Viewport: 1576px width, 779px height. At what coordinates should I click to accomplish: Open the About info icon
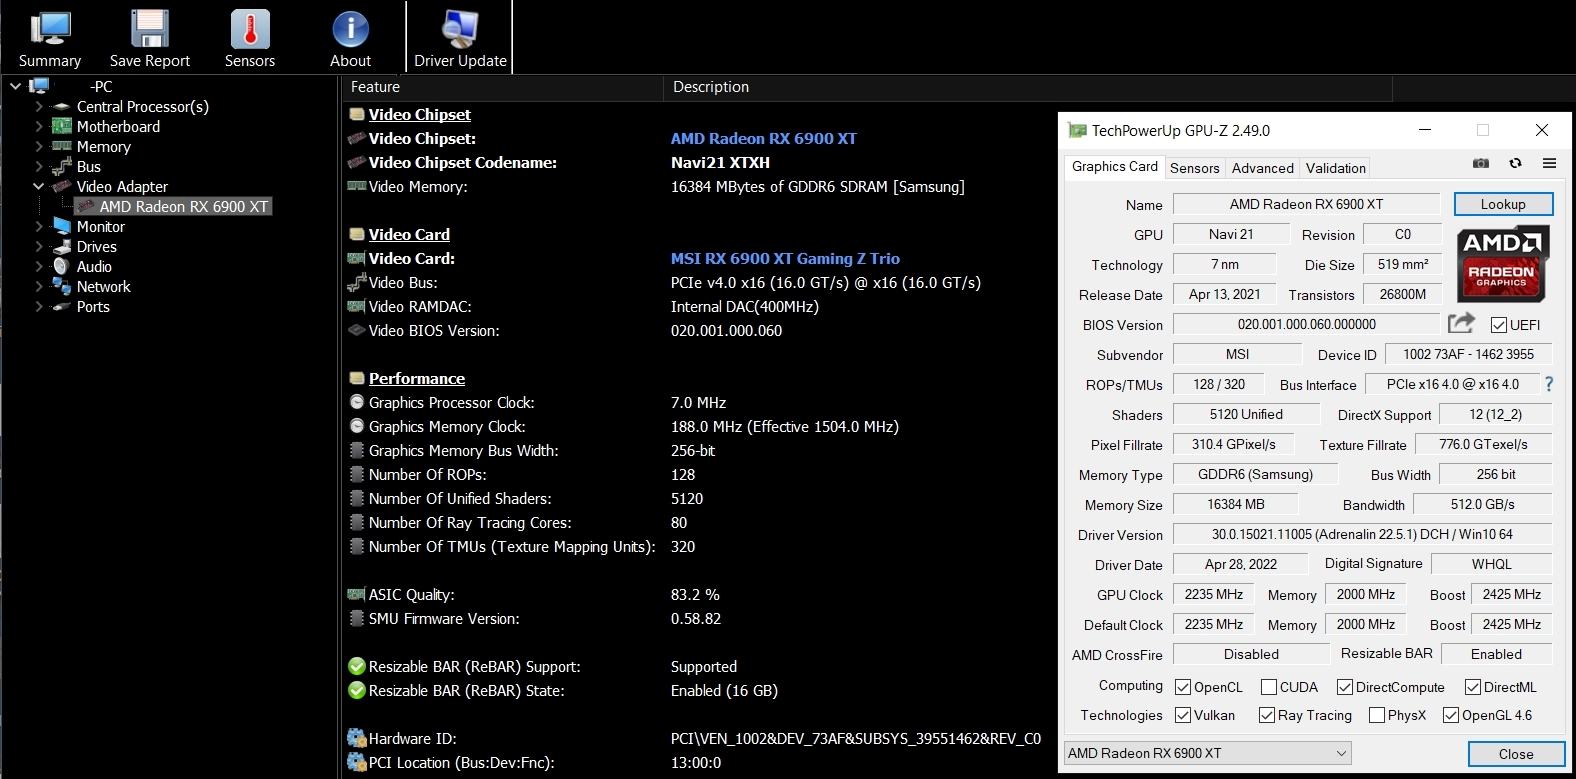pyautogui.click(x=350, y=29)
